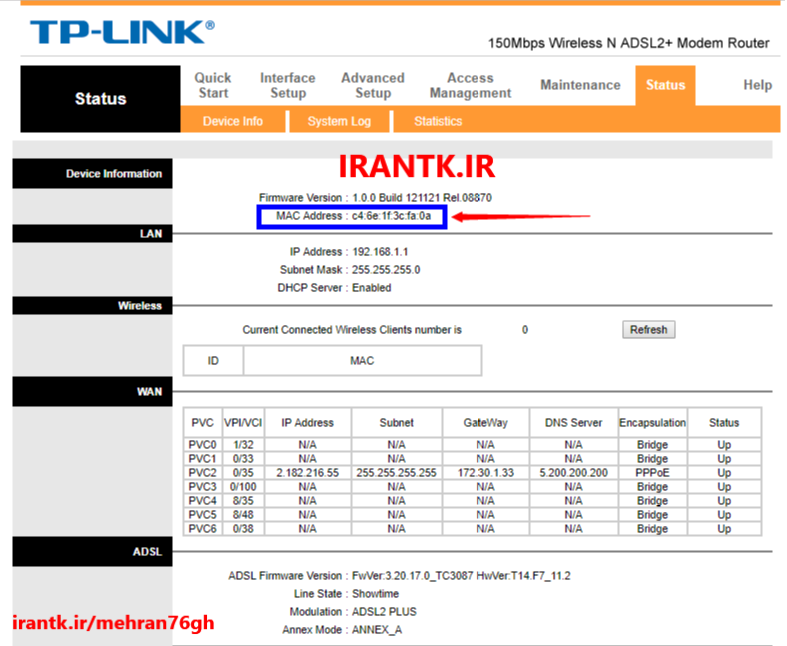The image size is (787, 646).
Task: Click the PVC3 row label
Action: point(202,487)
